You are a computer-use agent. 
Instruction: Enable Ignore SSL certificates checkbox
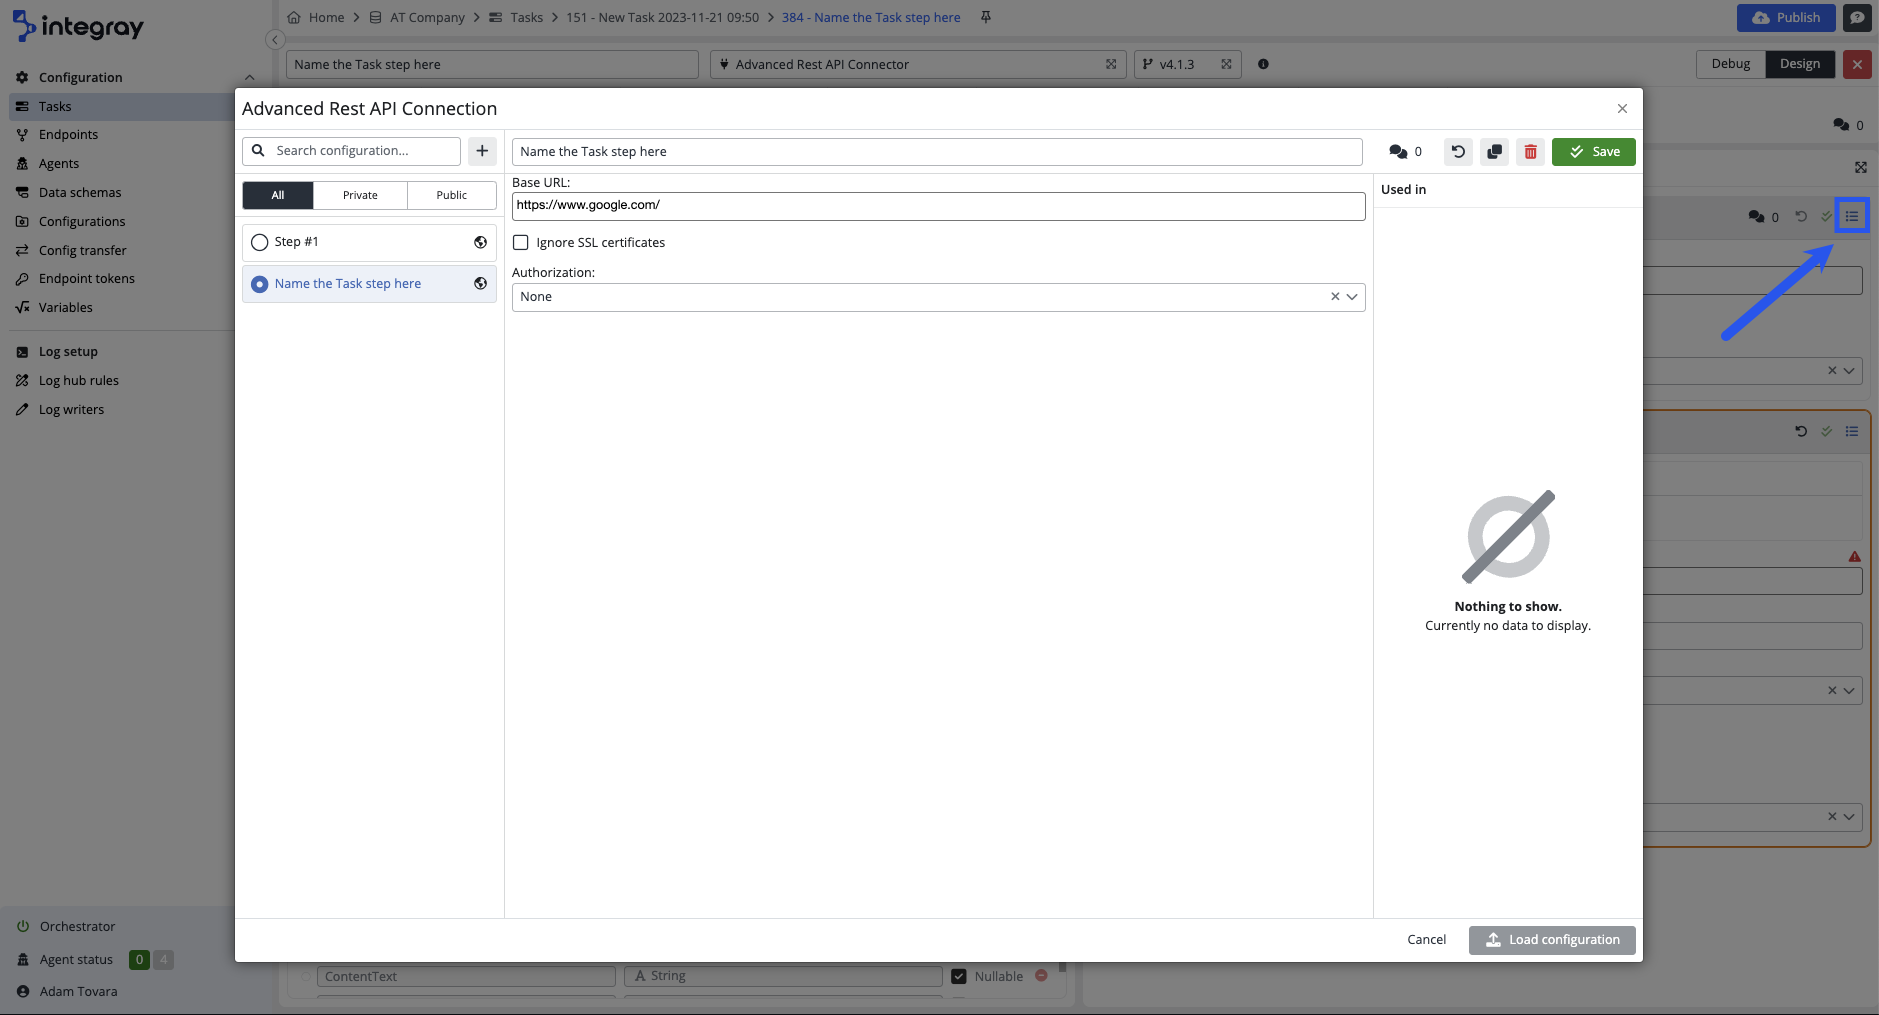(x=521, y=243)
